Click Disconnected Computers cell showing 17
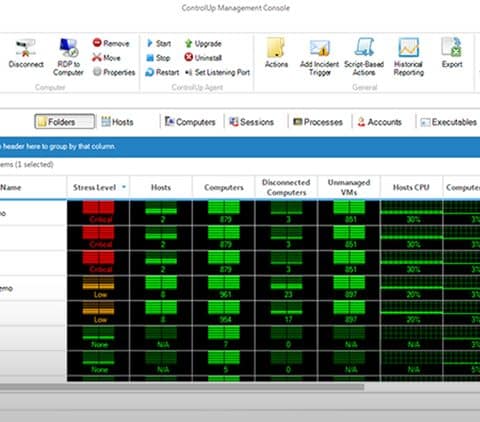 [x=286, y=313]
